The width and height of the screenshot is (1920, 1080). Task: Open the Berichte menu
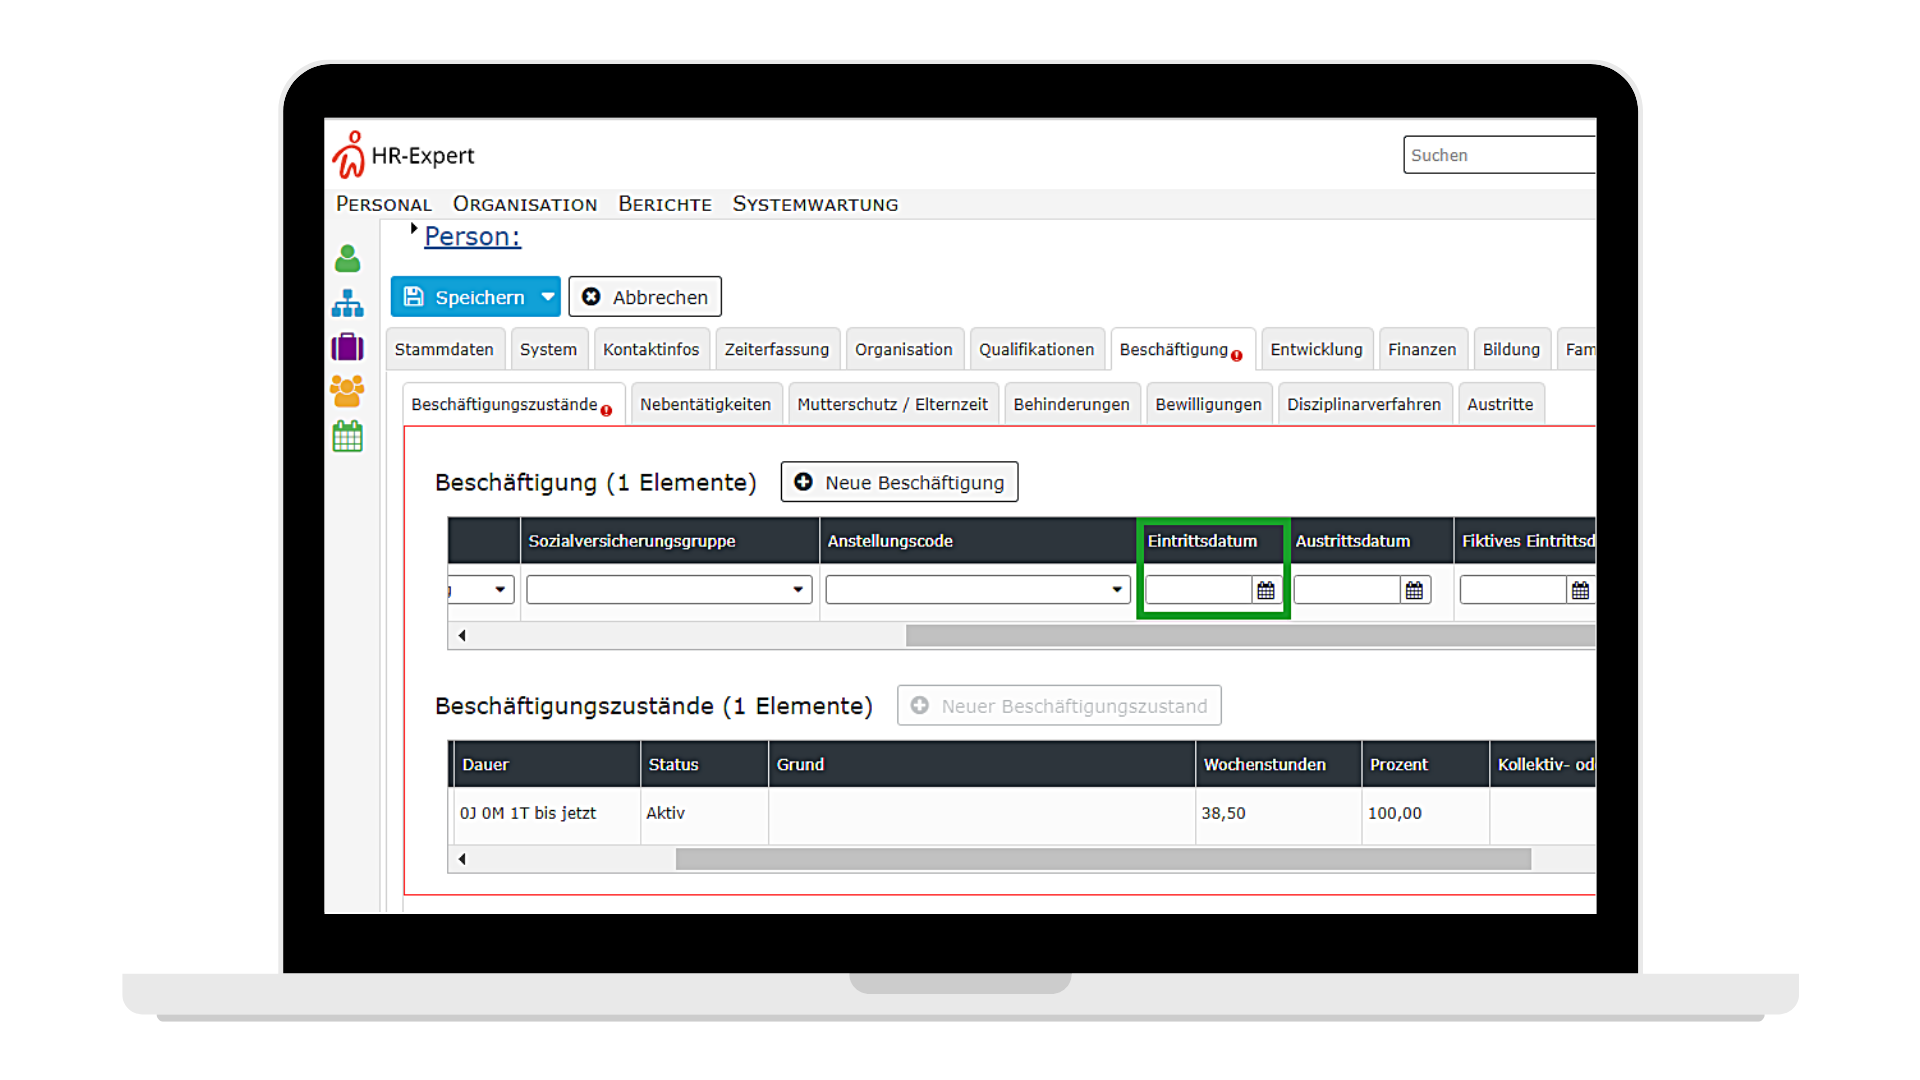point(665,204)
